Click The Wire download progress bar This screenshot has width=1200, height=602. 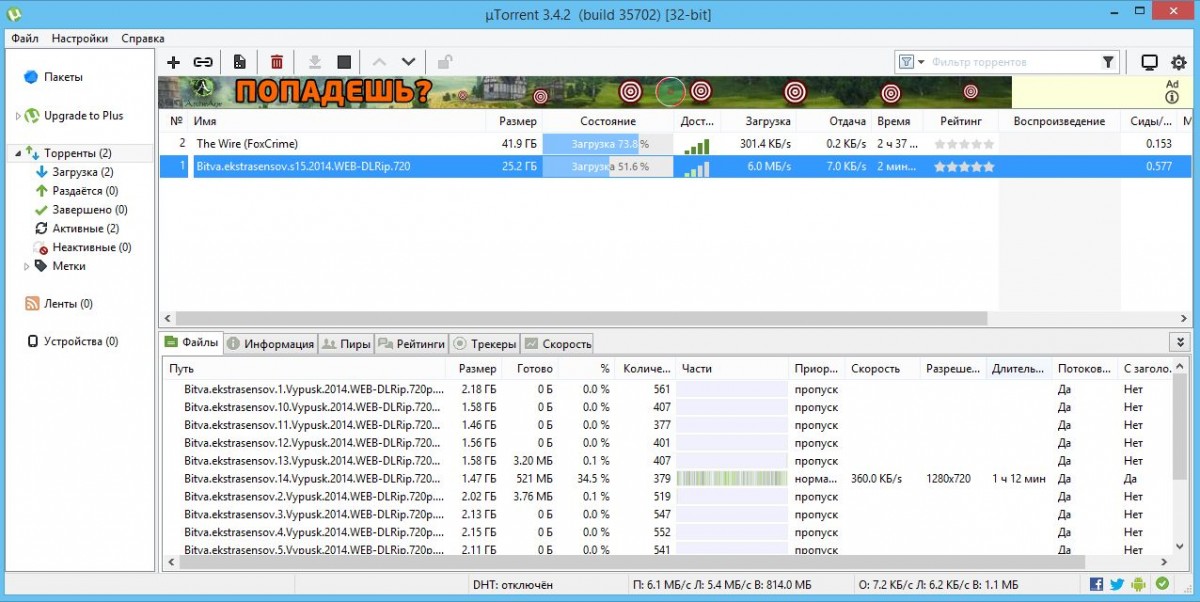coord(608,144)
